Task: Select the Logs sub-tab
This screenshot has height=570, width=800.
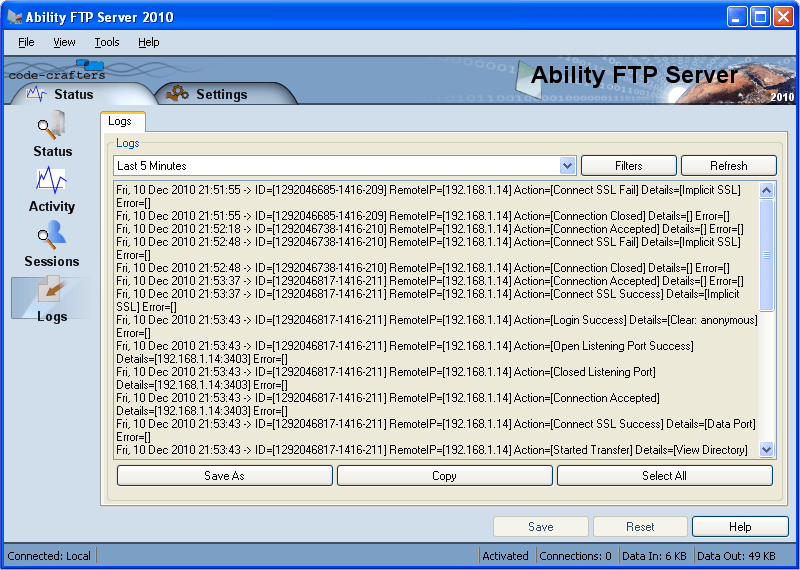Action: coord(122,121)
